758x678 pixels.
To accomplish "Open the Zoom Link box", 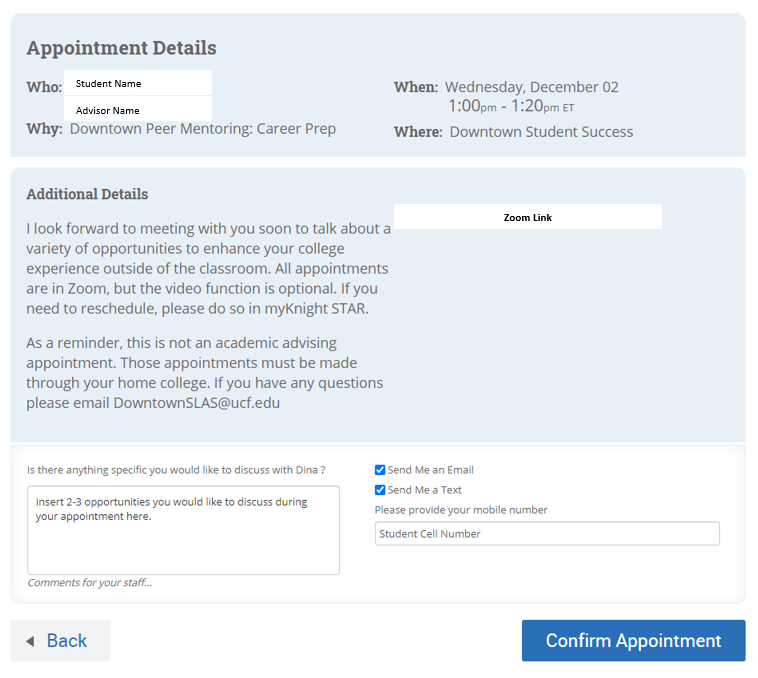I will [x=527, y=217].
